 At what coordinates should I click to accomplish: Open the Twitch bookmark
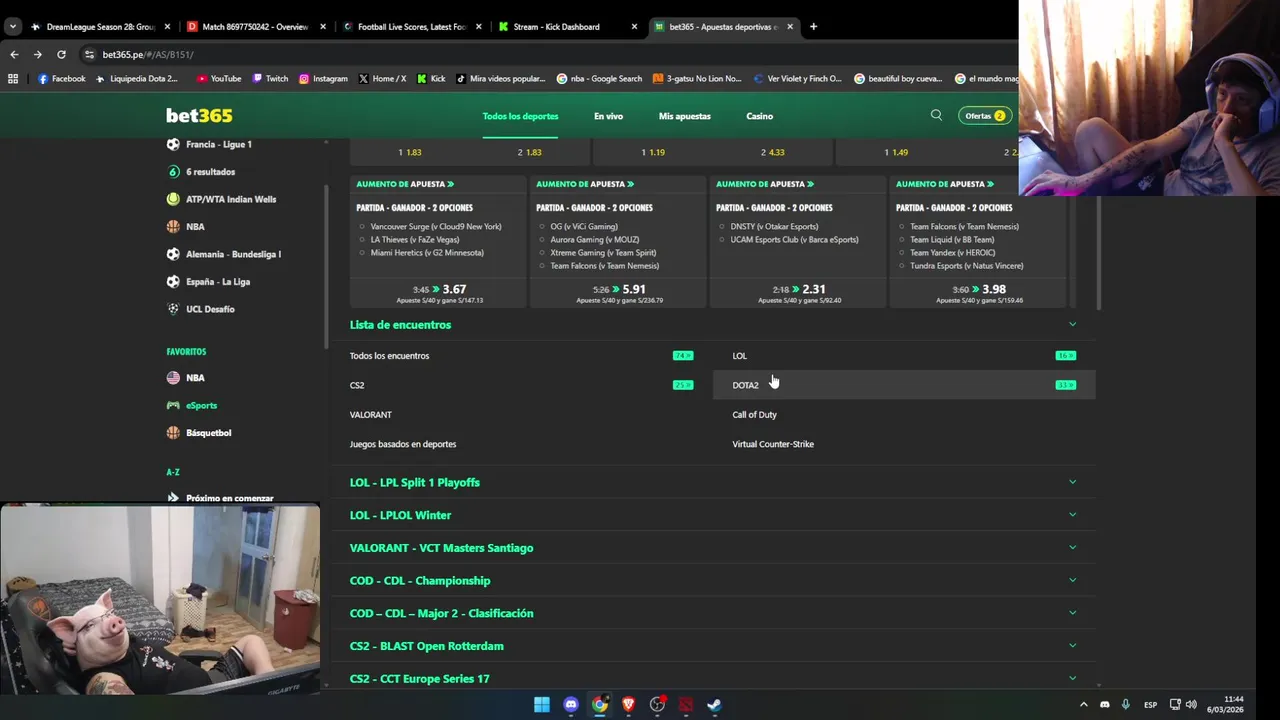click(x=270, y=78)
